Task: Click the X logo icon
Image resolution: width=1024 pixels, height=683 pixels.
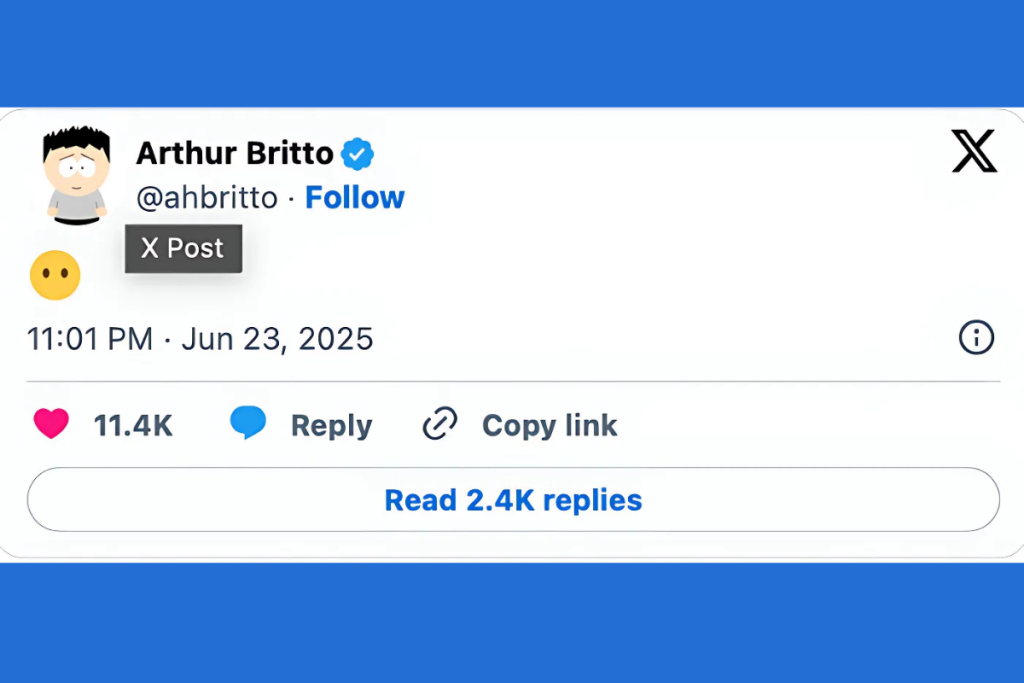Action: pyautogui.click(x=973, y=152)
